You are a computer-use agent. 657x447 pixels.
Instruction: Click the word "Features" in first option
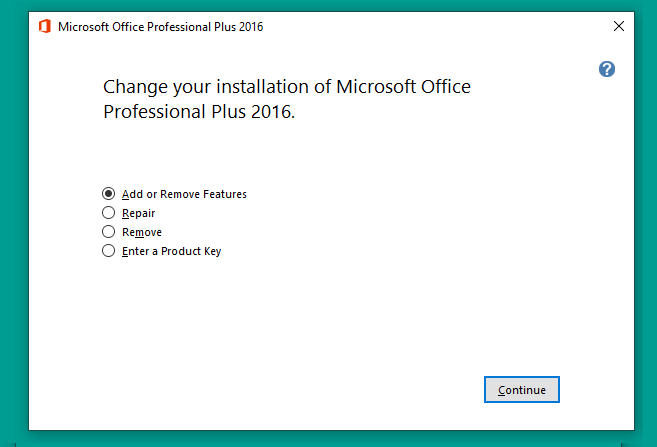pyautogui.click(x=225, y=194)
